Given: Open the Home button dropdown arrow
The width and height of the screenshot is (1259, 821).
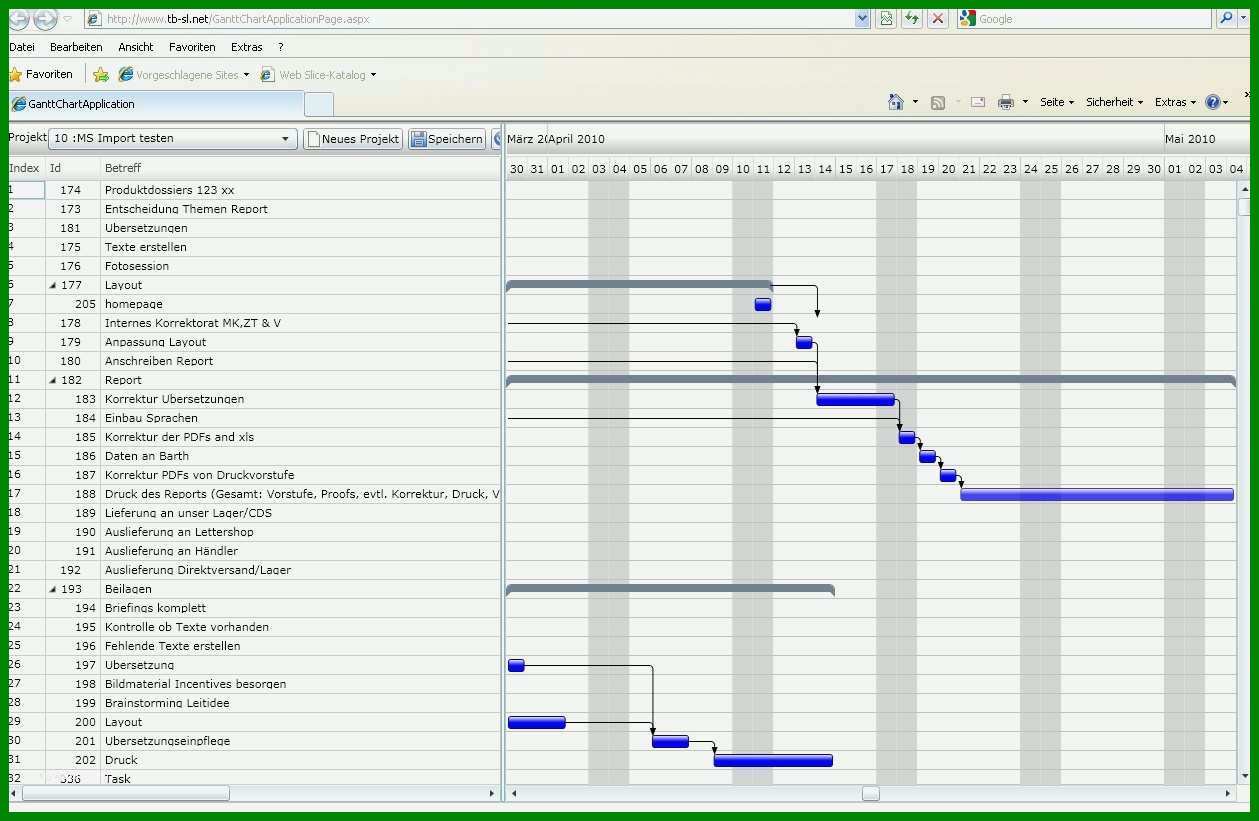Looking at the screenshot, I should [915, 102].
